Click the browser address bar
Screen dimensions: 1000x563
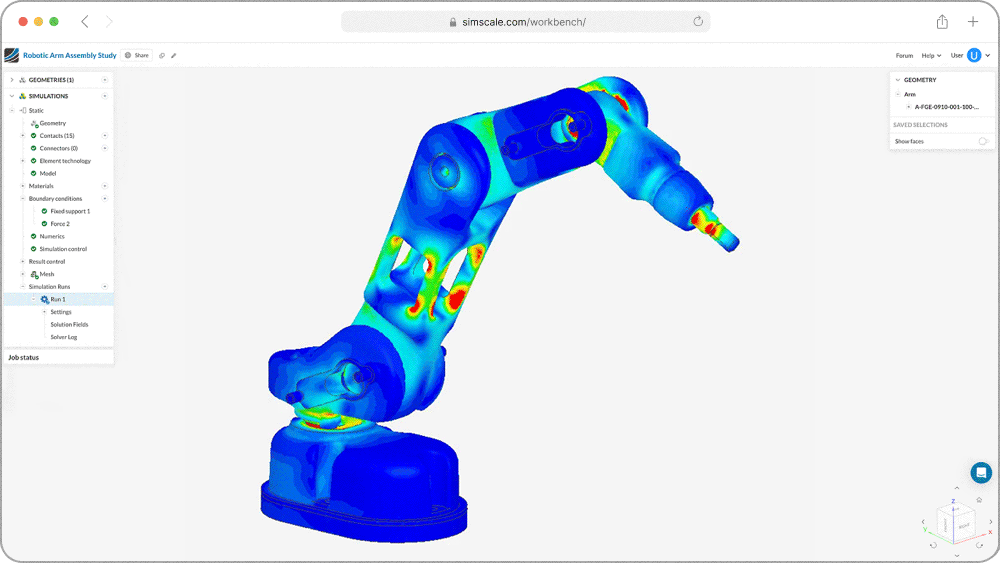526,22
